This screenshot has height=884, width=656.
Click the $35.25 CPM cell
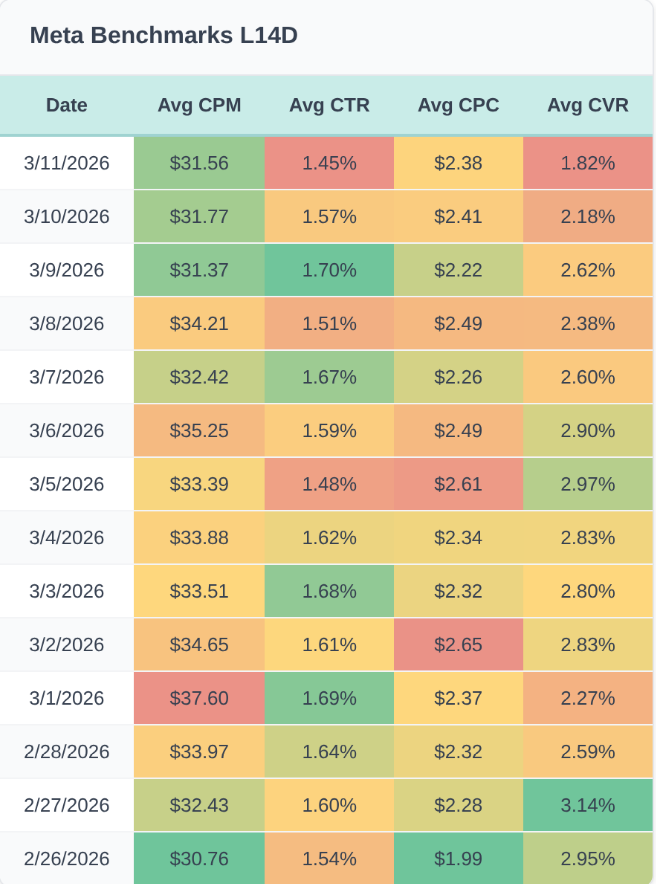tap(199, 431)
